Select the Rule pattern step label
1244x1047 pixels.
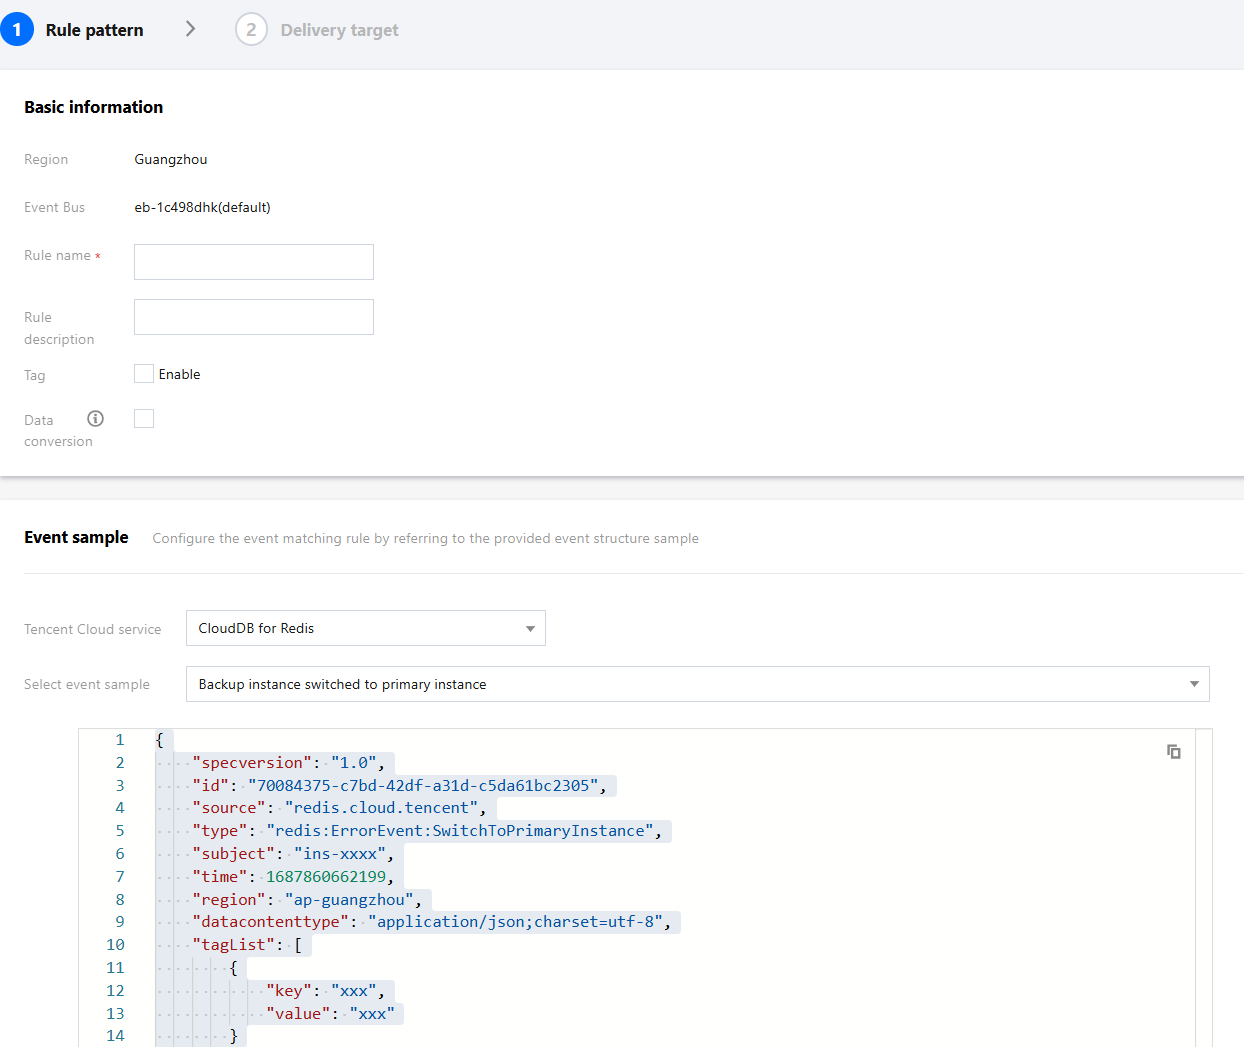[x=94, y=30]
